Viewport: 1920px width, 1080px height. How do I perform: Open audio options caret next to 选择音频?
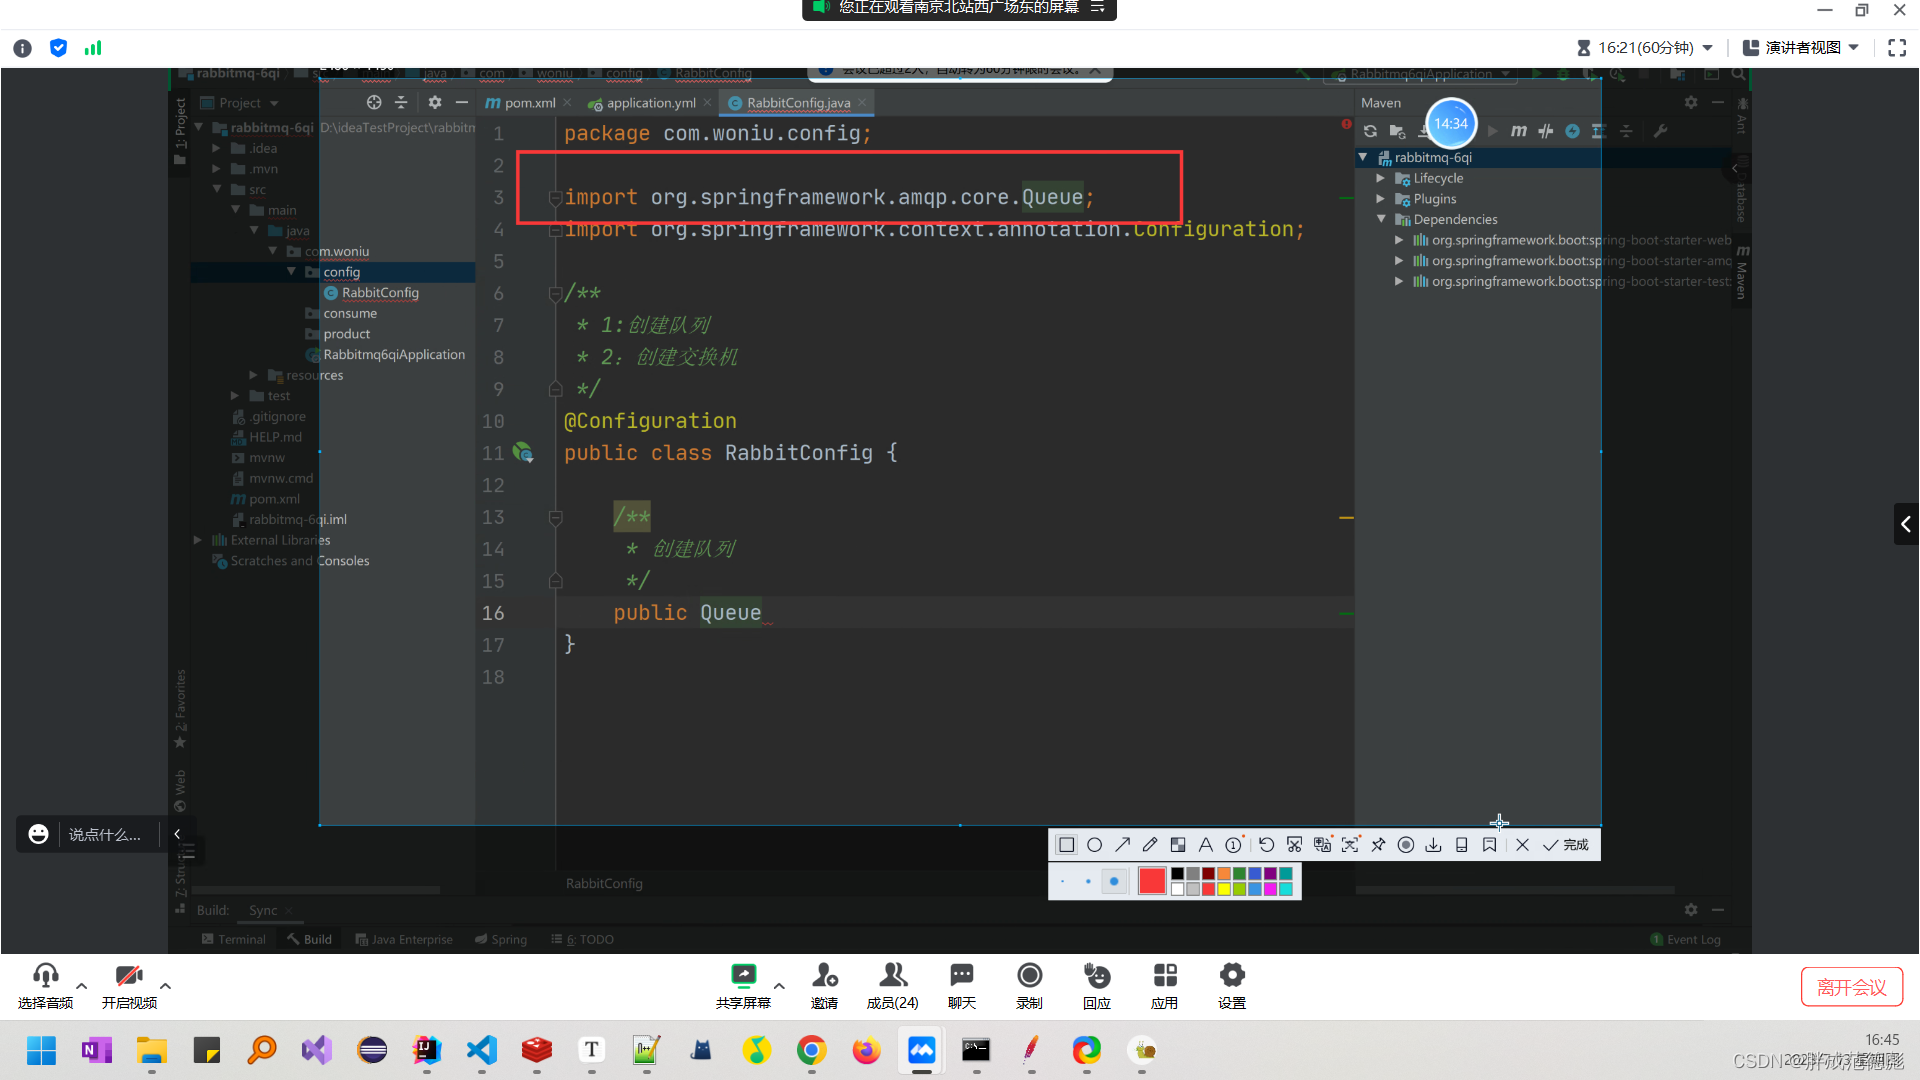82,985
